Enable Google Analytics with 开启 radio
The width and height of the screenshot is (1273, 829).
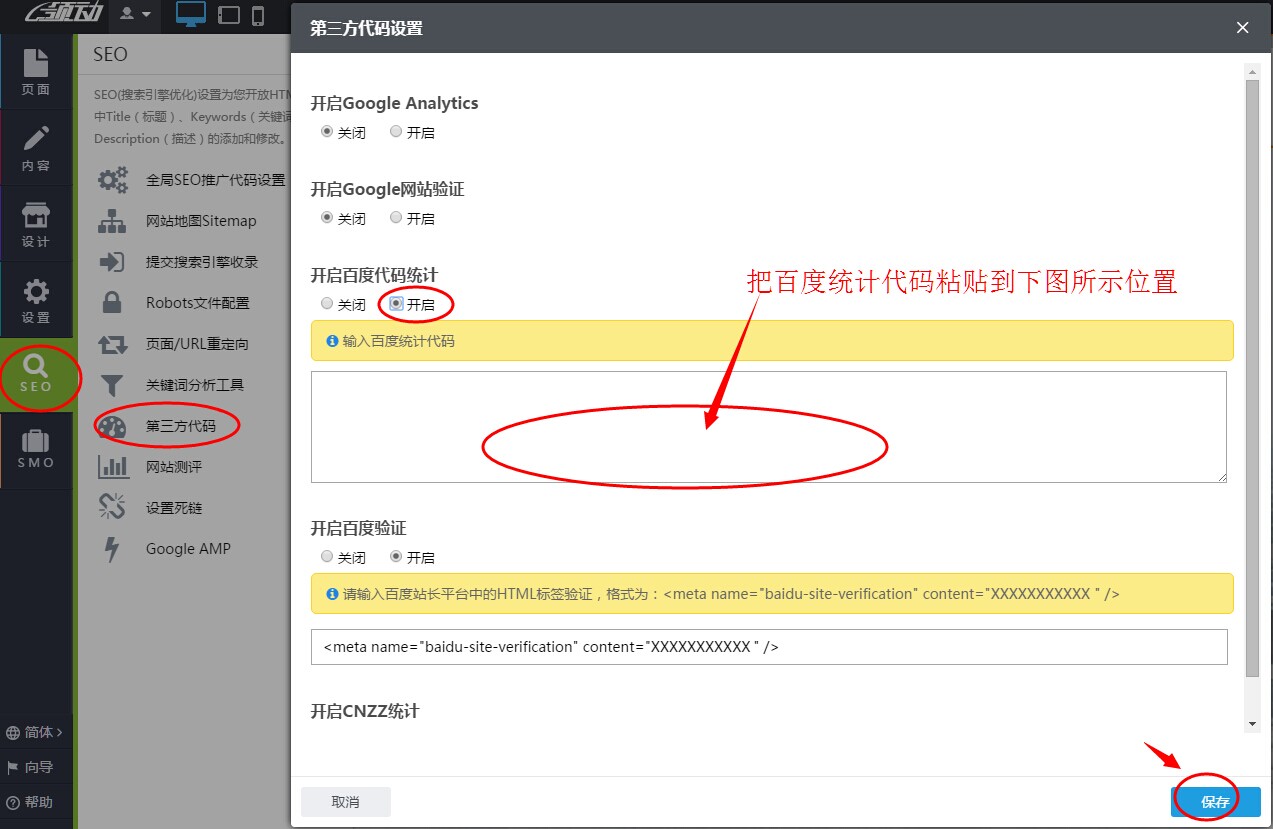[396, 131]
